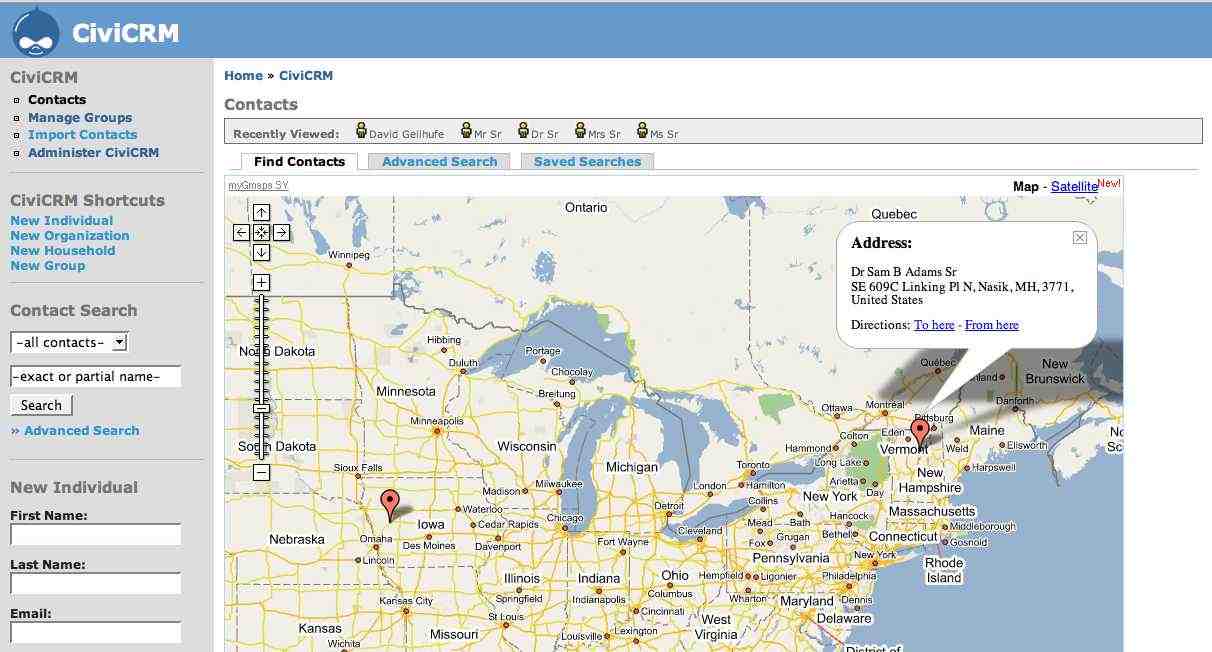Screen dimensions: 1212x652
Task: Click New Group shortcut
Action: click(x=48, y=266)
